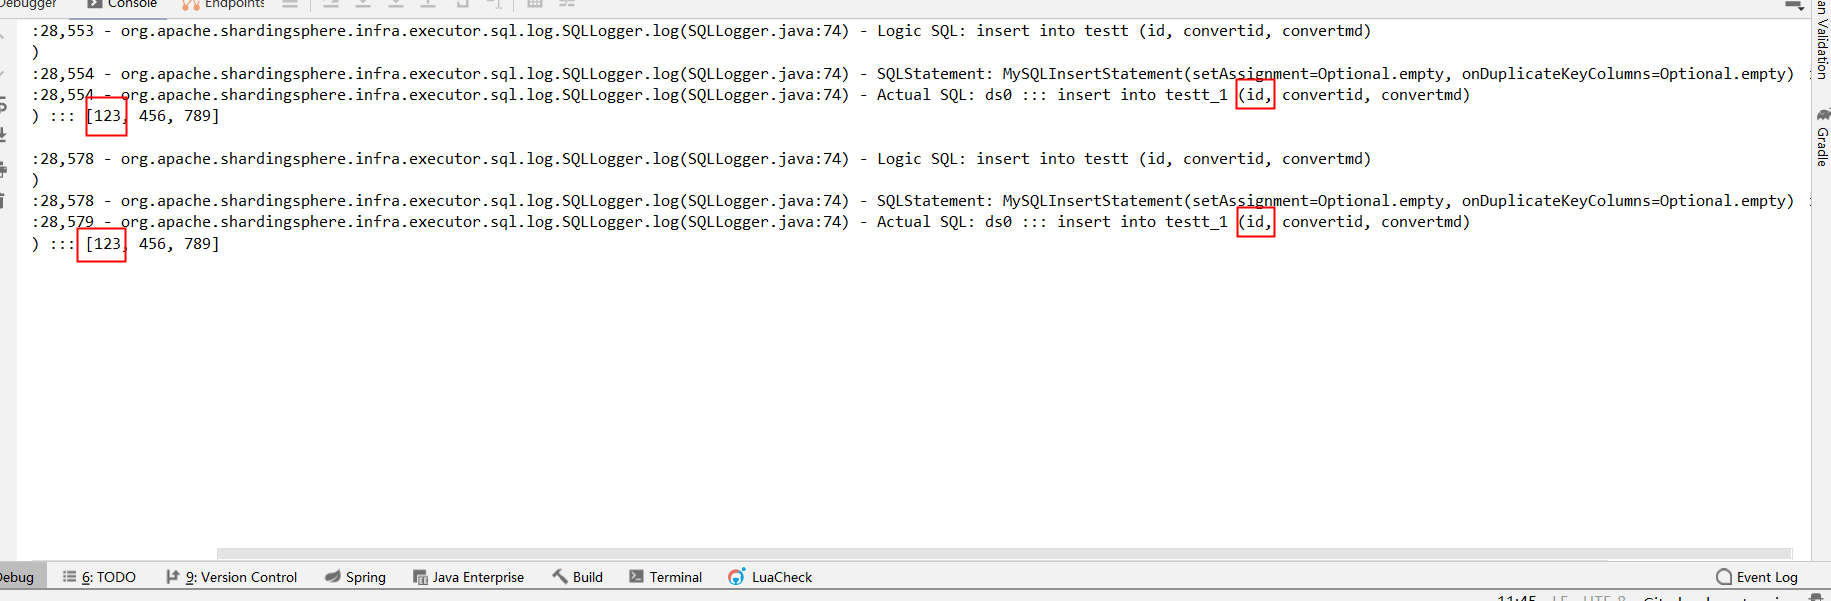
Task: Click the Java Enterprise icon
Action: tap(420, 577)
